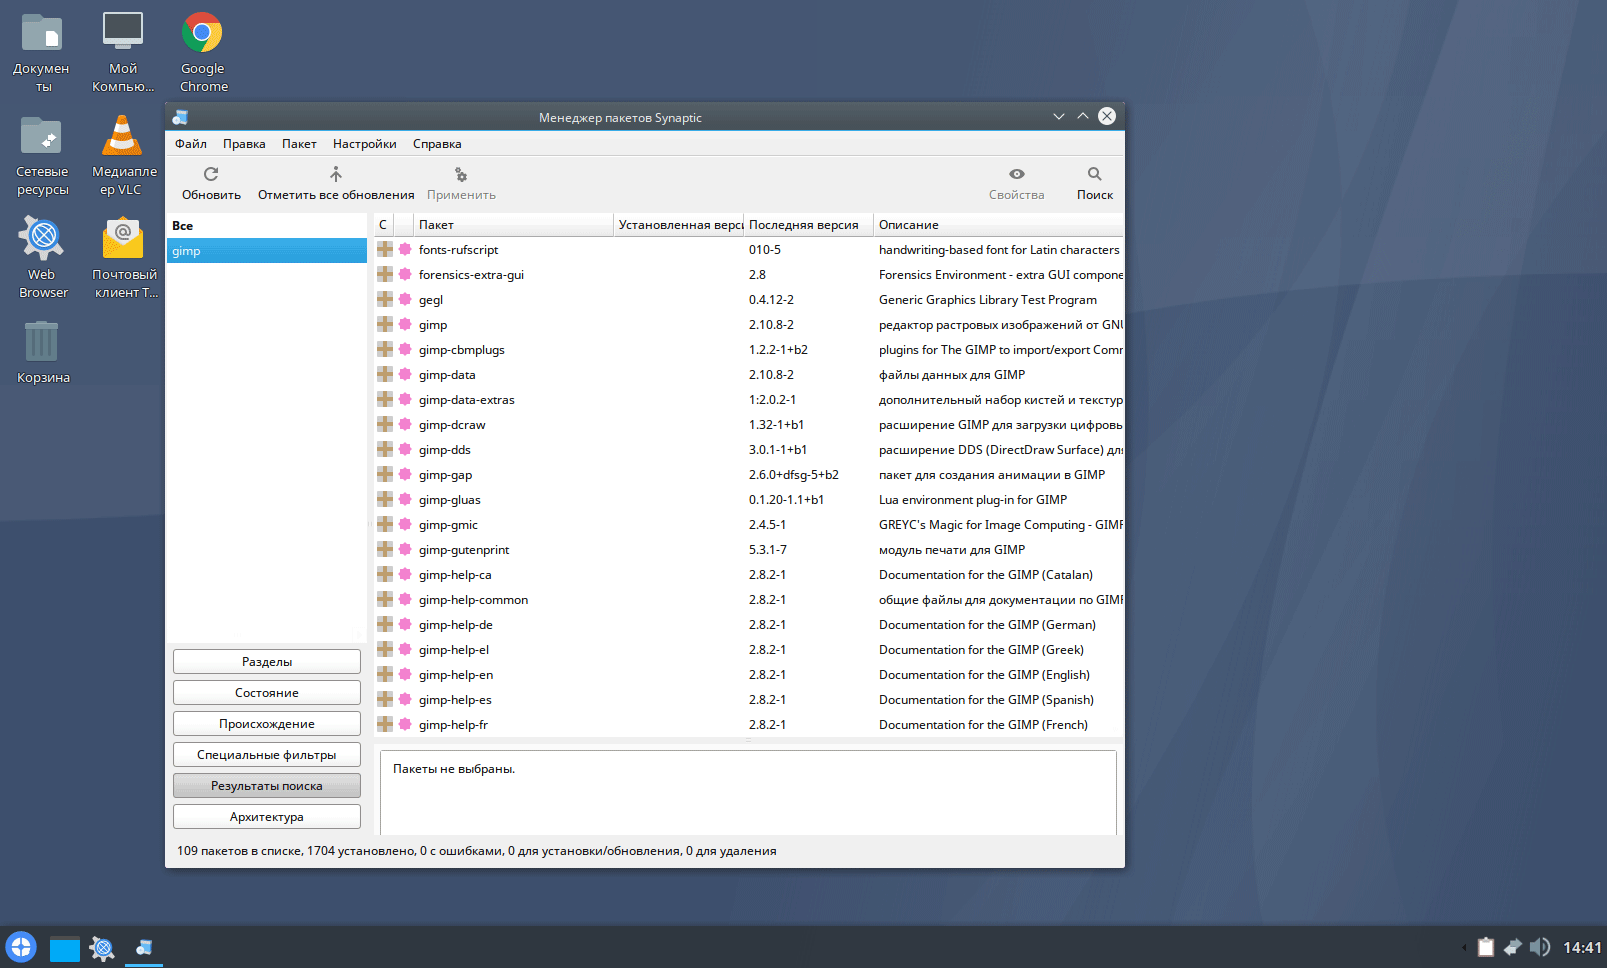Show packages by Состояние button
Viewport: 1607px width, 968px height.
coord(267,693)
